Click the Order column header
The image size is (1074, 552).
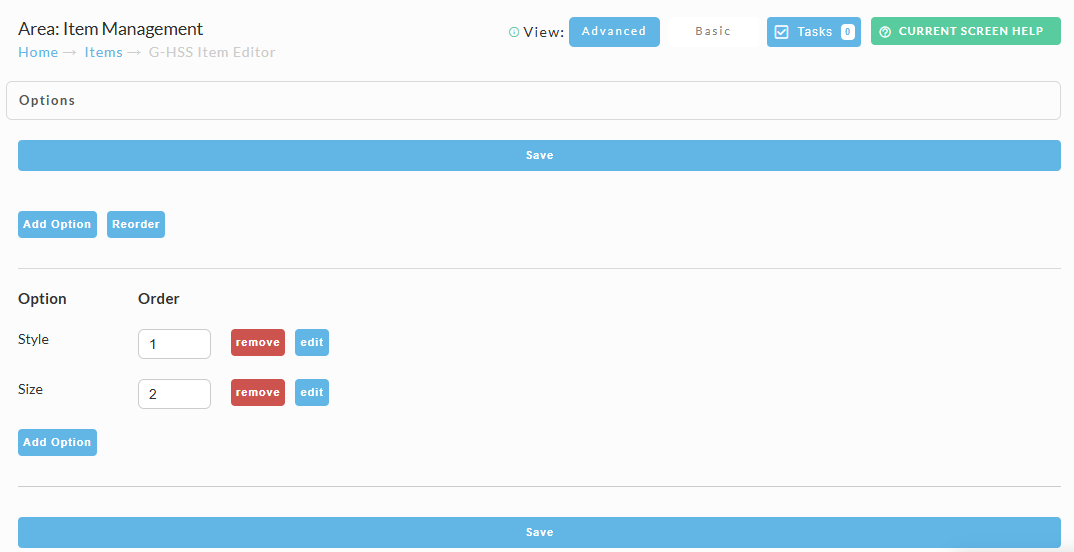pyautogui.click(x=159, y=299)
